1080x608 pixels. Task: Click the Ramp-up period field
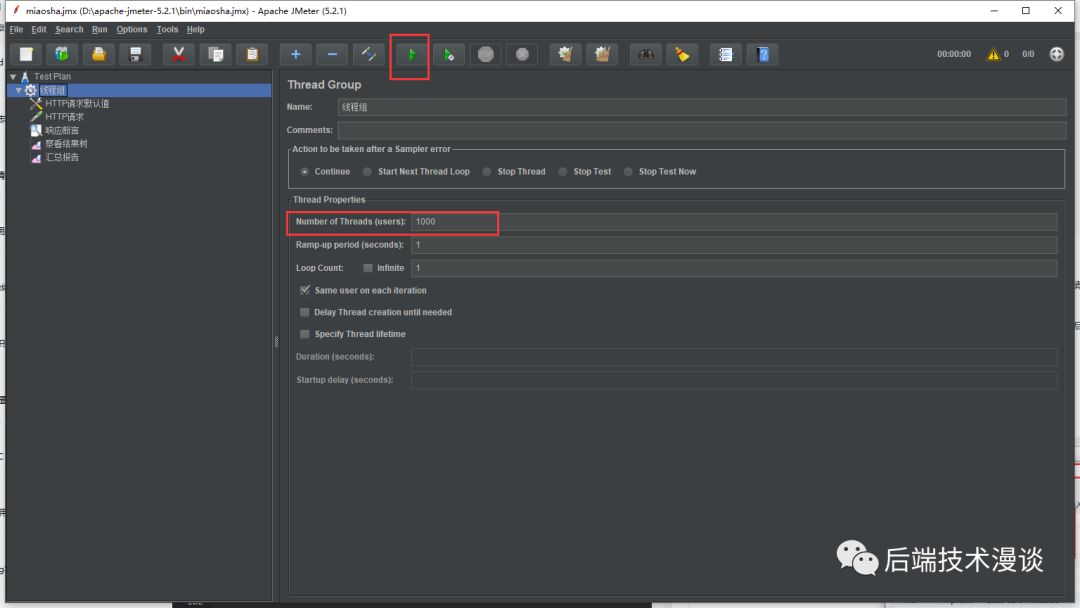point(734,244)
